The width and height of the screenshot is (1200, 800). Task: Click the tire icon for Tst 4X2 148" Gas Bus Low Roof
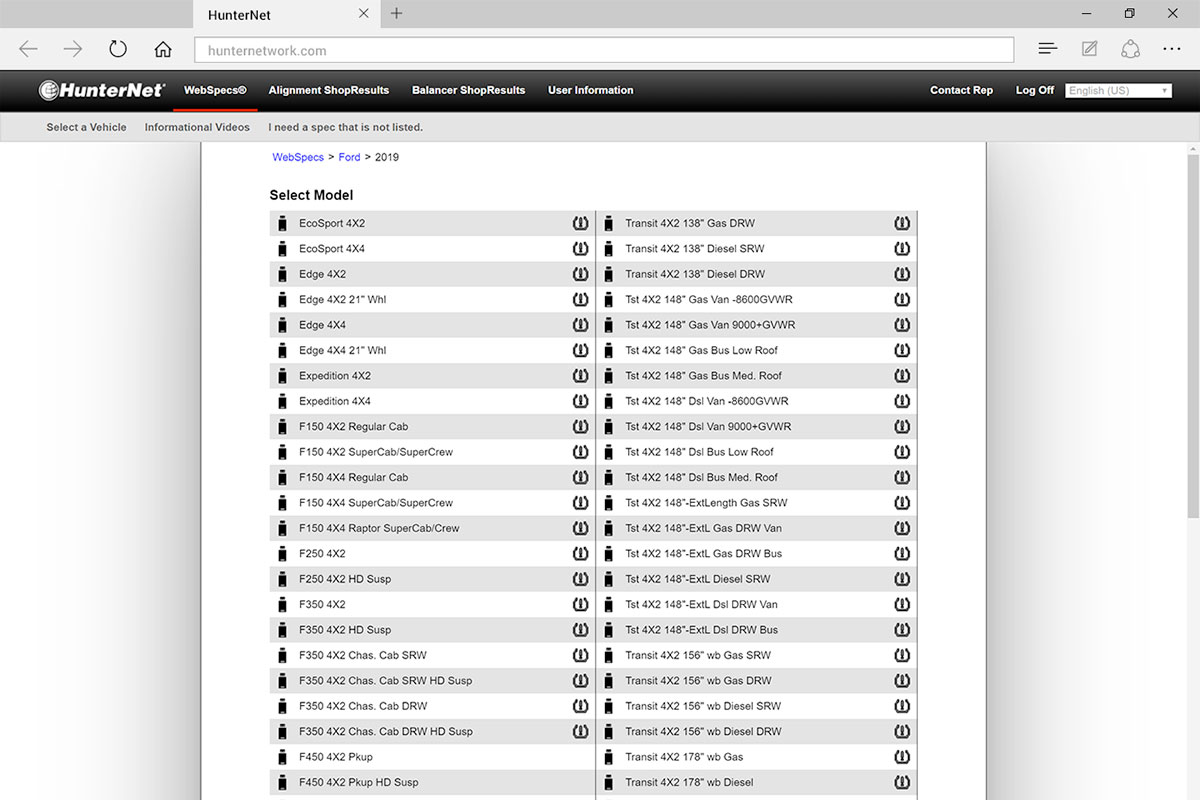click(x=902, y=350)
